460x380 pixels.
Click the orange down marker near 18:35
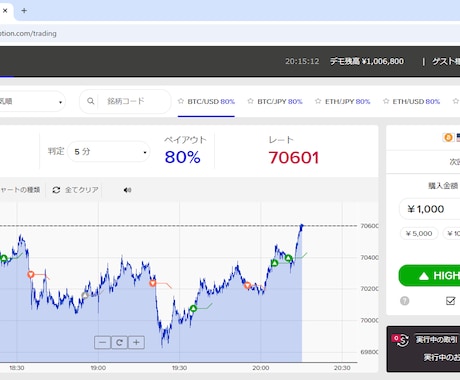point(31,274)
